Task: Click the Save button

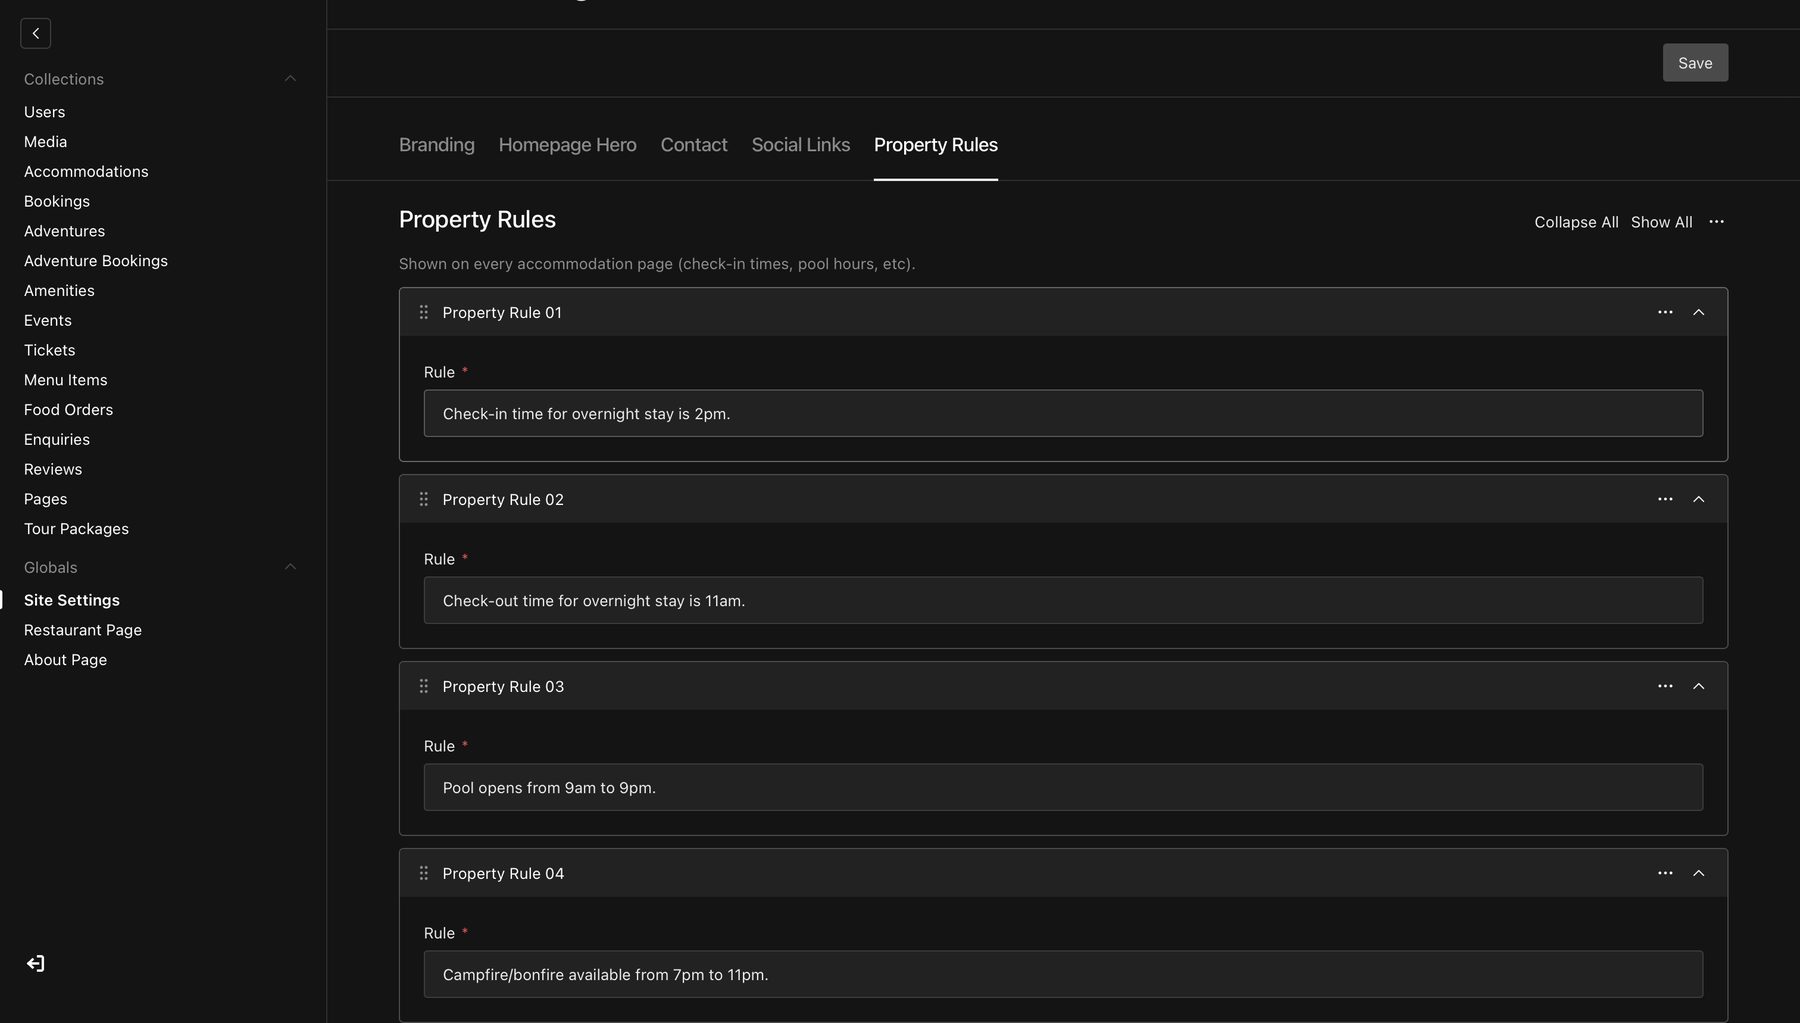Action: [x=1695, y=63]
